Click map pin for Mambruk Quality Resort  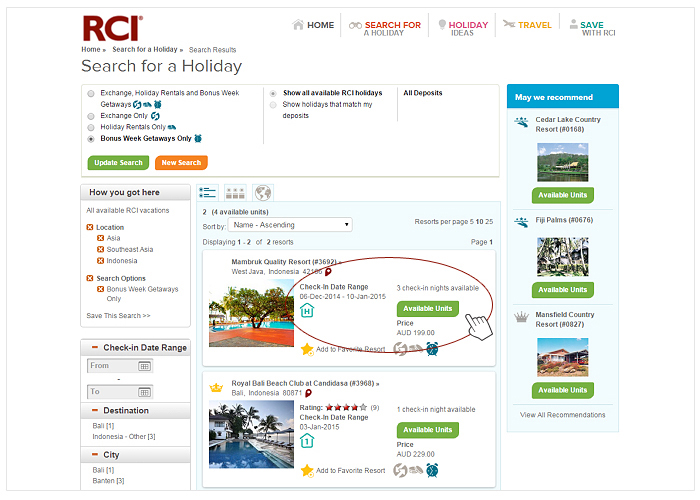click(x=328, y=272)
